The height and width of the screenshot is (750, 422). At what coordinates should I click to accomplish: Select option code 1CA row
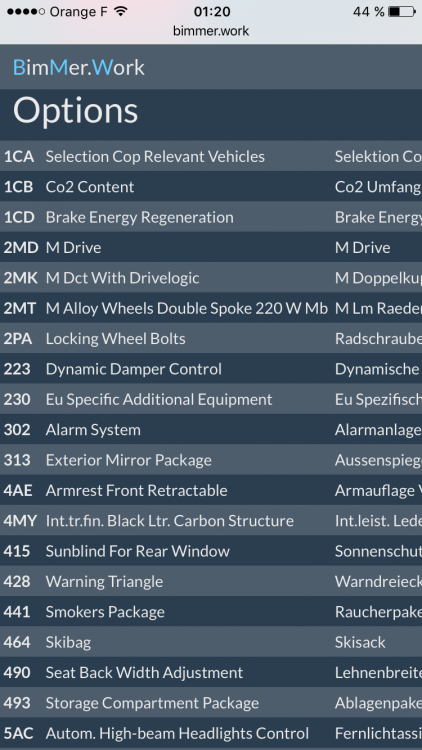tap(211, 156)
